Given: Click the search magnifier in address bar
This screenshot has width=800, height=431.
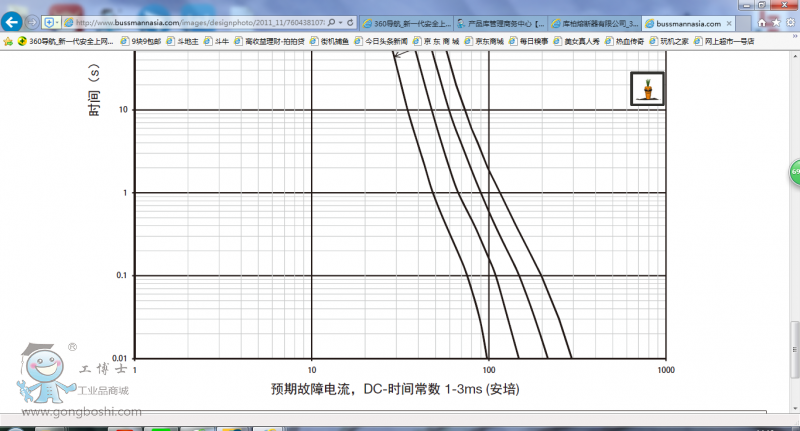Looking at the screenshot, I should tap(332, 22).
